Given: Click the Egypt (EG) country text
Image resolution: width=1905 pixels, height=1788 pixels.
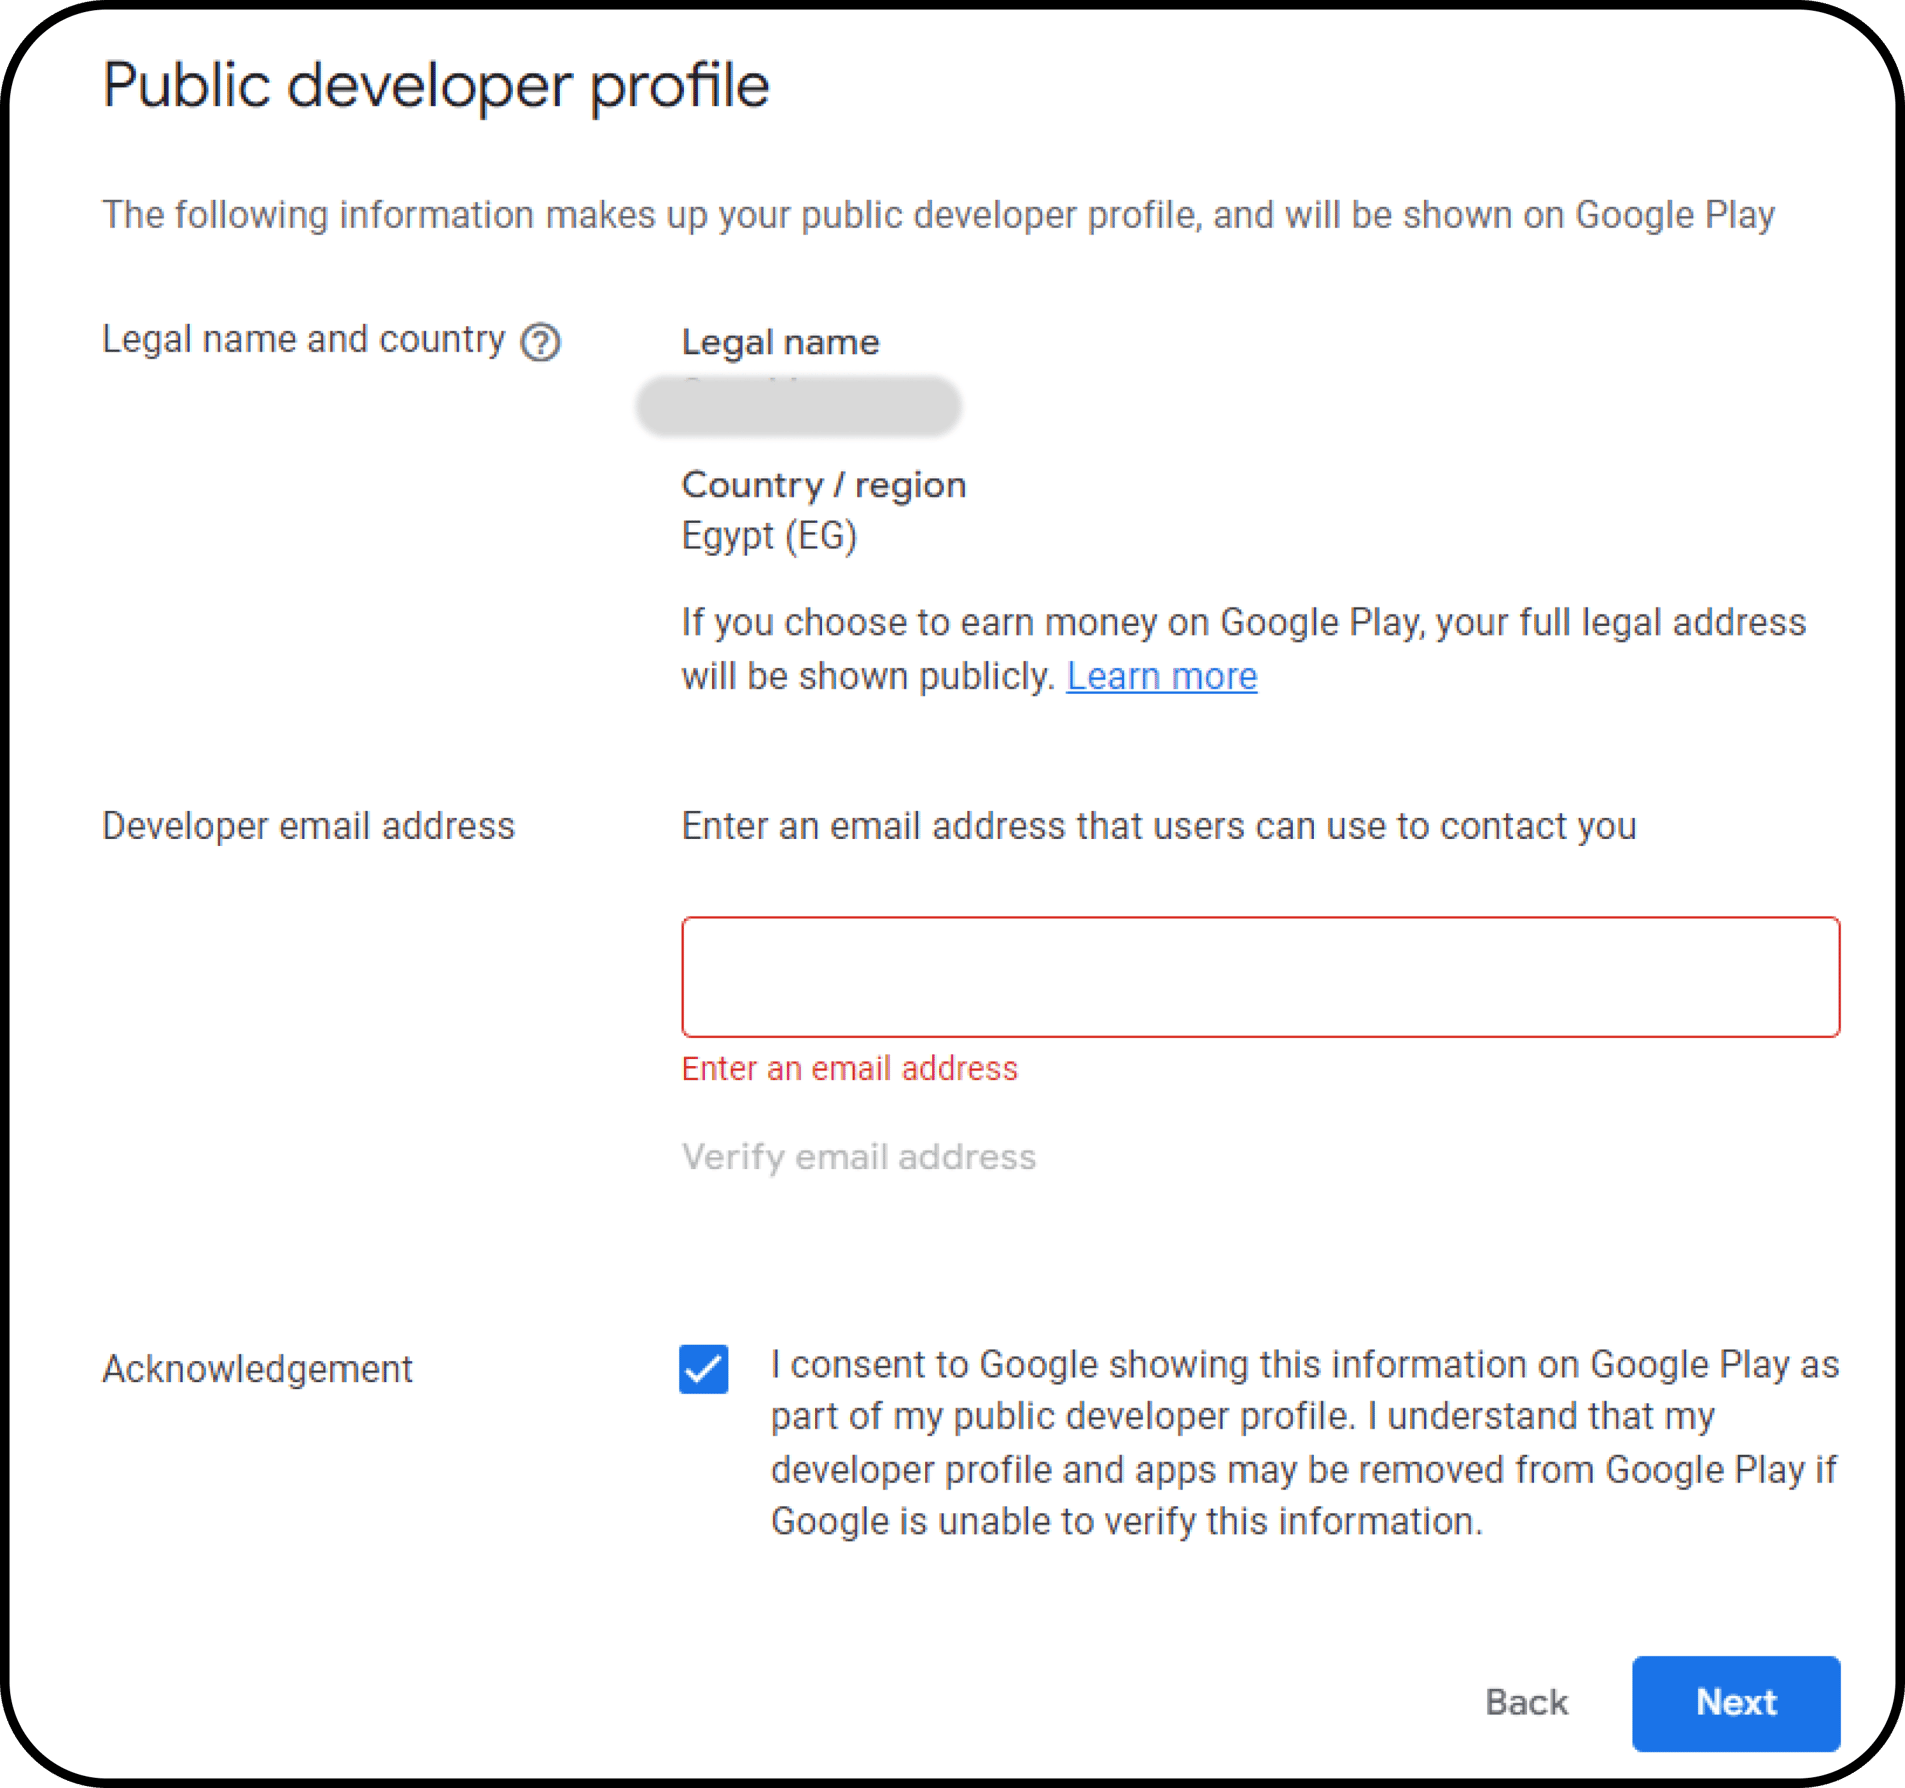Looking at the screenshot, I should click(770, 535).
